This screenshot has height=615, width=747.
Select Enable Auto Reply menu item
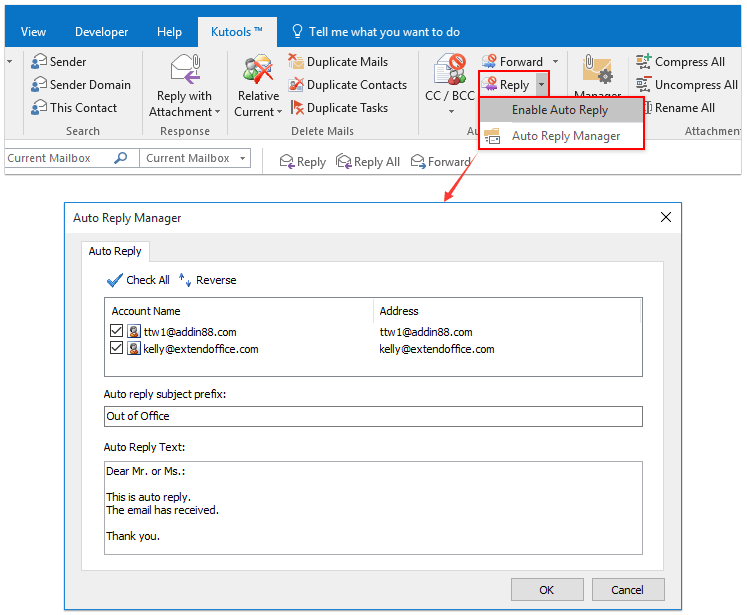point(559,110)
